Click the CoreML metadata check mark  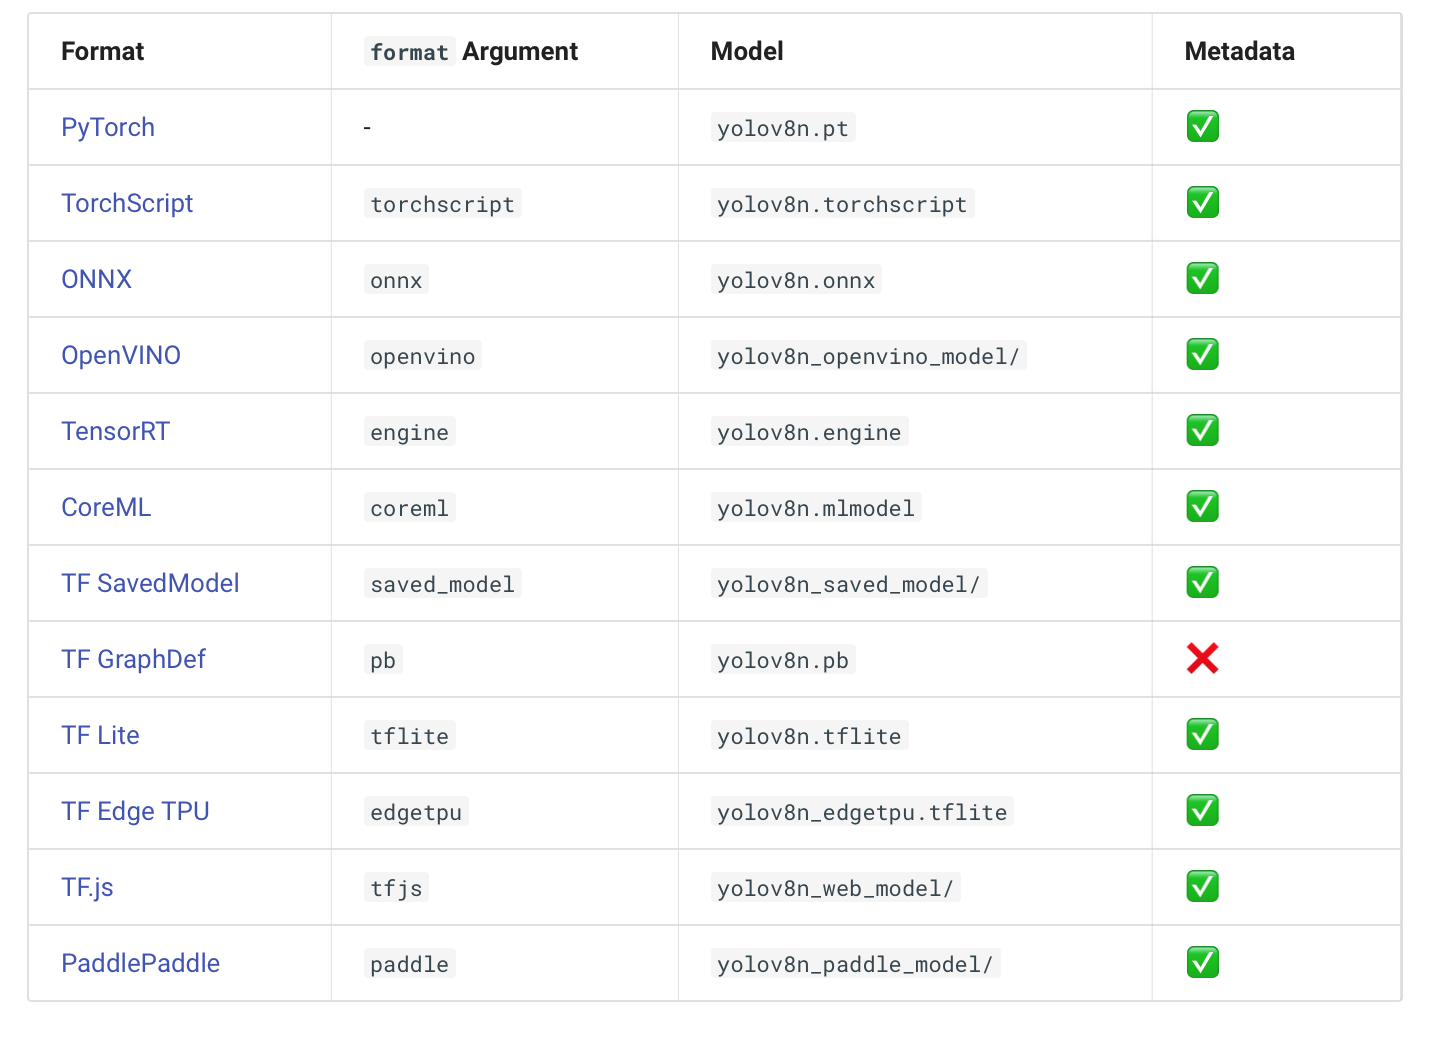[1202, 506]
